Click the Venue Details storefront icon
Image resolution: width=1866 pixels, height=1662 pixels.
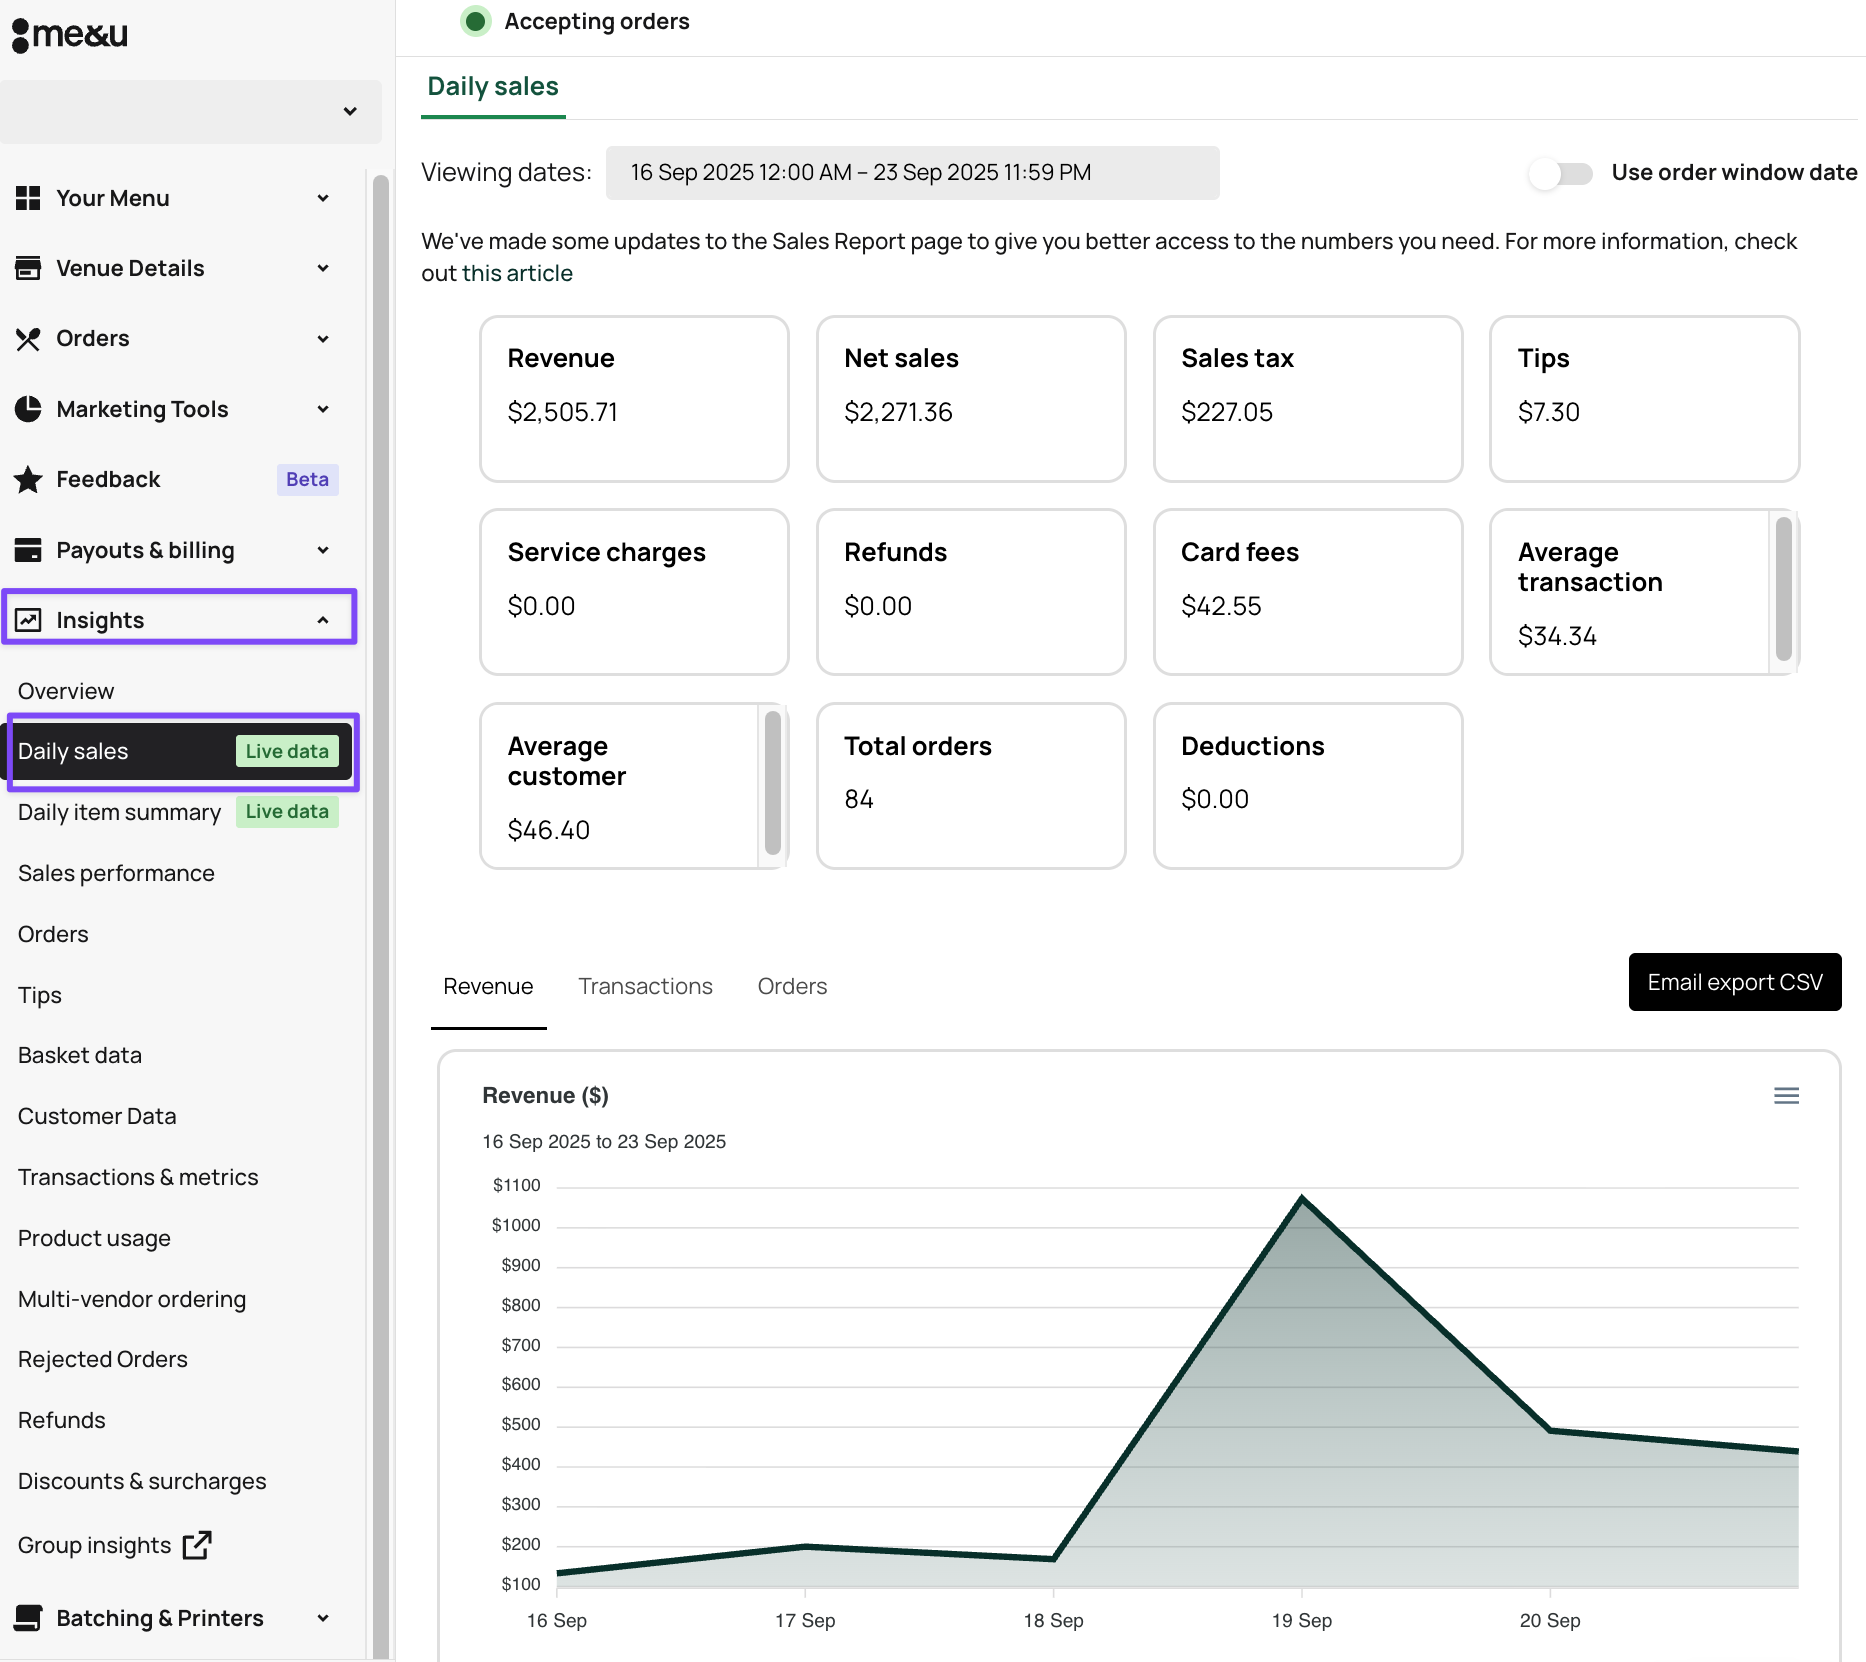[28, 268]
